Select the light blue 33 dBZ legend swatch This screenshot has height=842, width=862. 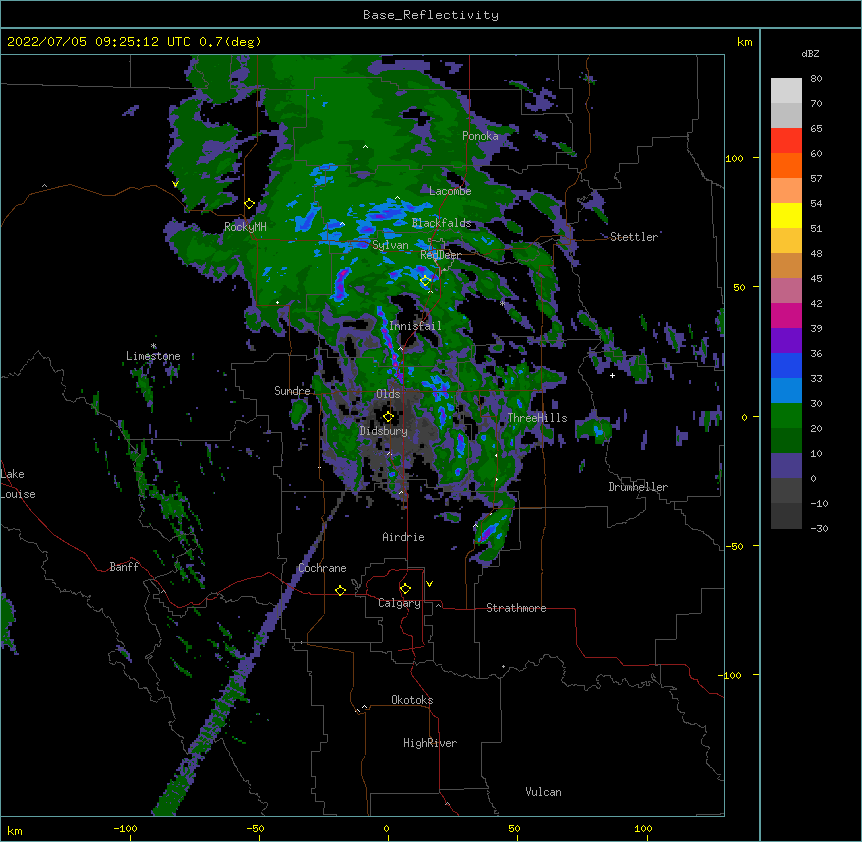[x=786, y=390]
